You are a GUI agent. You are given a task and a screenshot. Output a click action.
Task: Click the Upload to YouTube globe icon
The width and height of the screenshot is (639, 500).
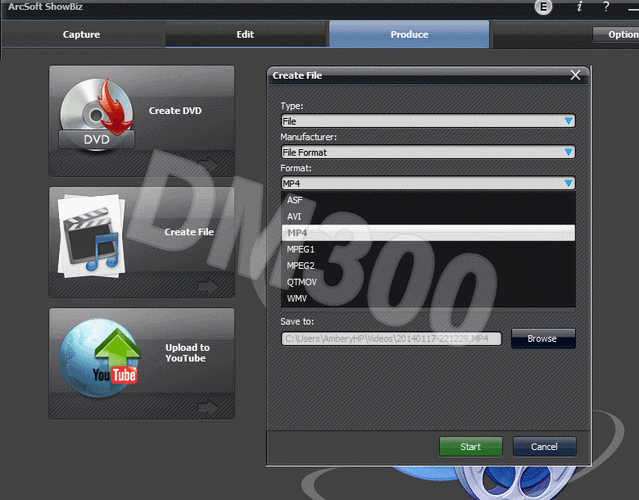tap(99, 358)
